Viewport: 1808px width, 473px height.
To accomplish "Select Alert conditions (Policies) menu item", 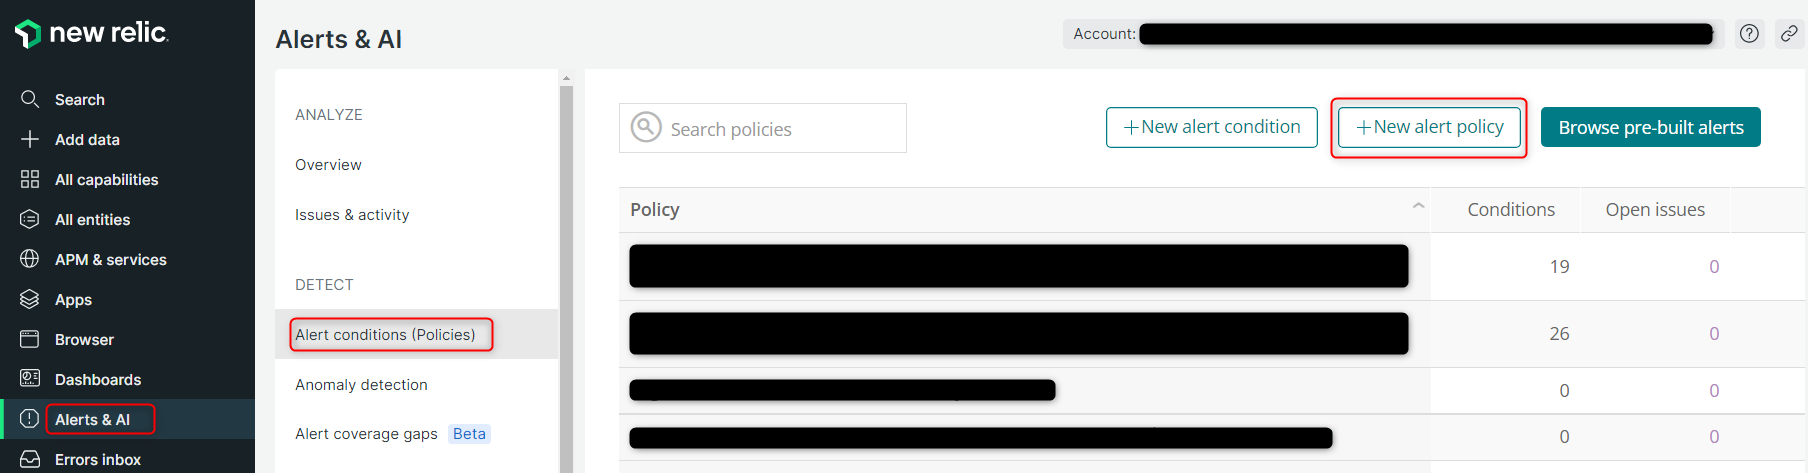I will click(385, 334).
